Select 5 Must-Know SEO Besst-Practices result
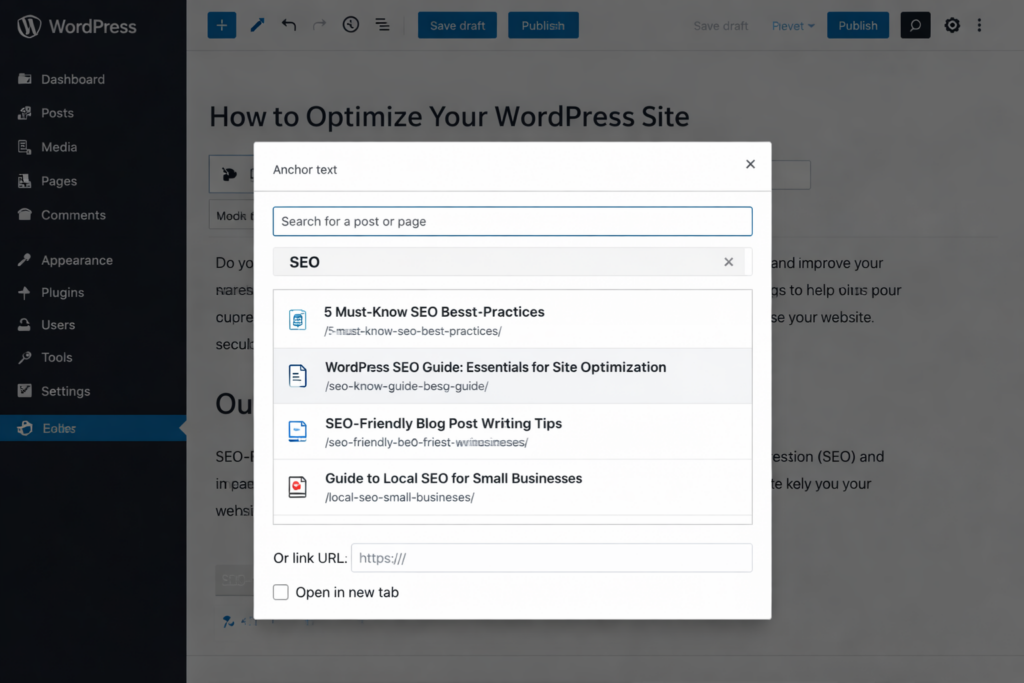Image resolution: width=1024 pixels, height=683 pixels. tap(513, 320)
